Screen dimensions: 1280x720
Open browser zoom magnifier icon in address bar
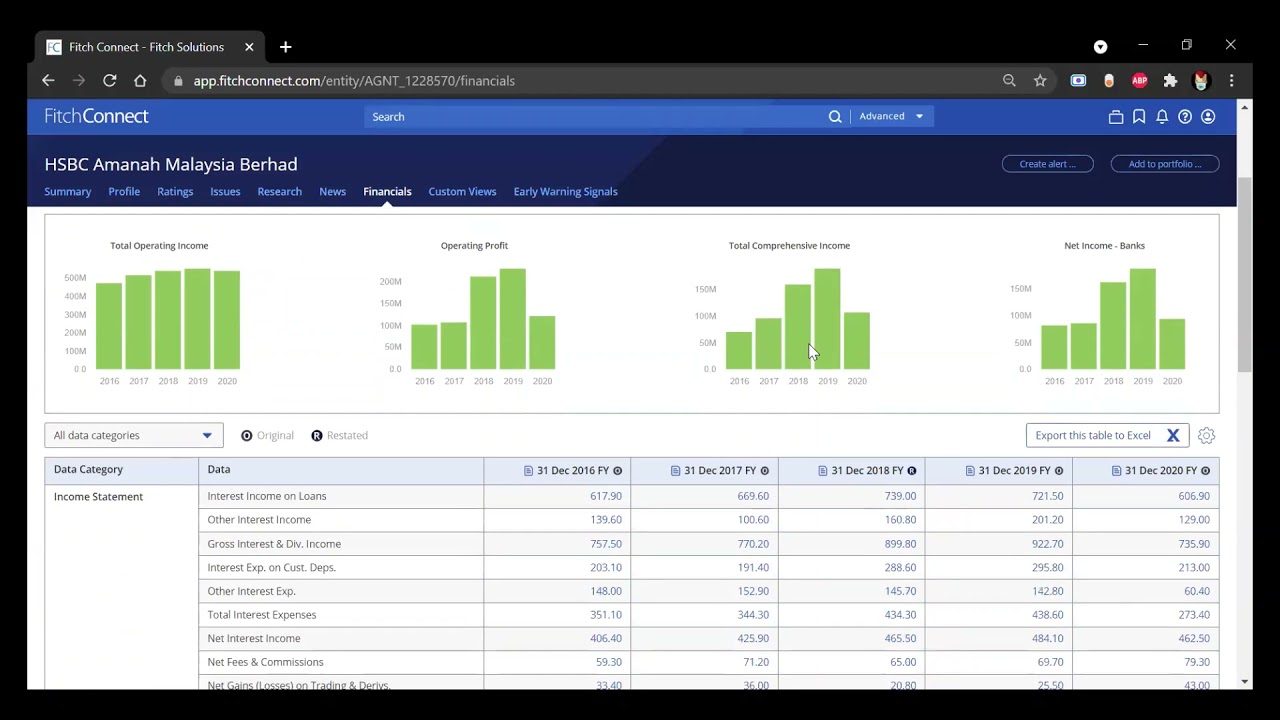pyautogui.click(x=1009, y=80)
